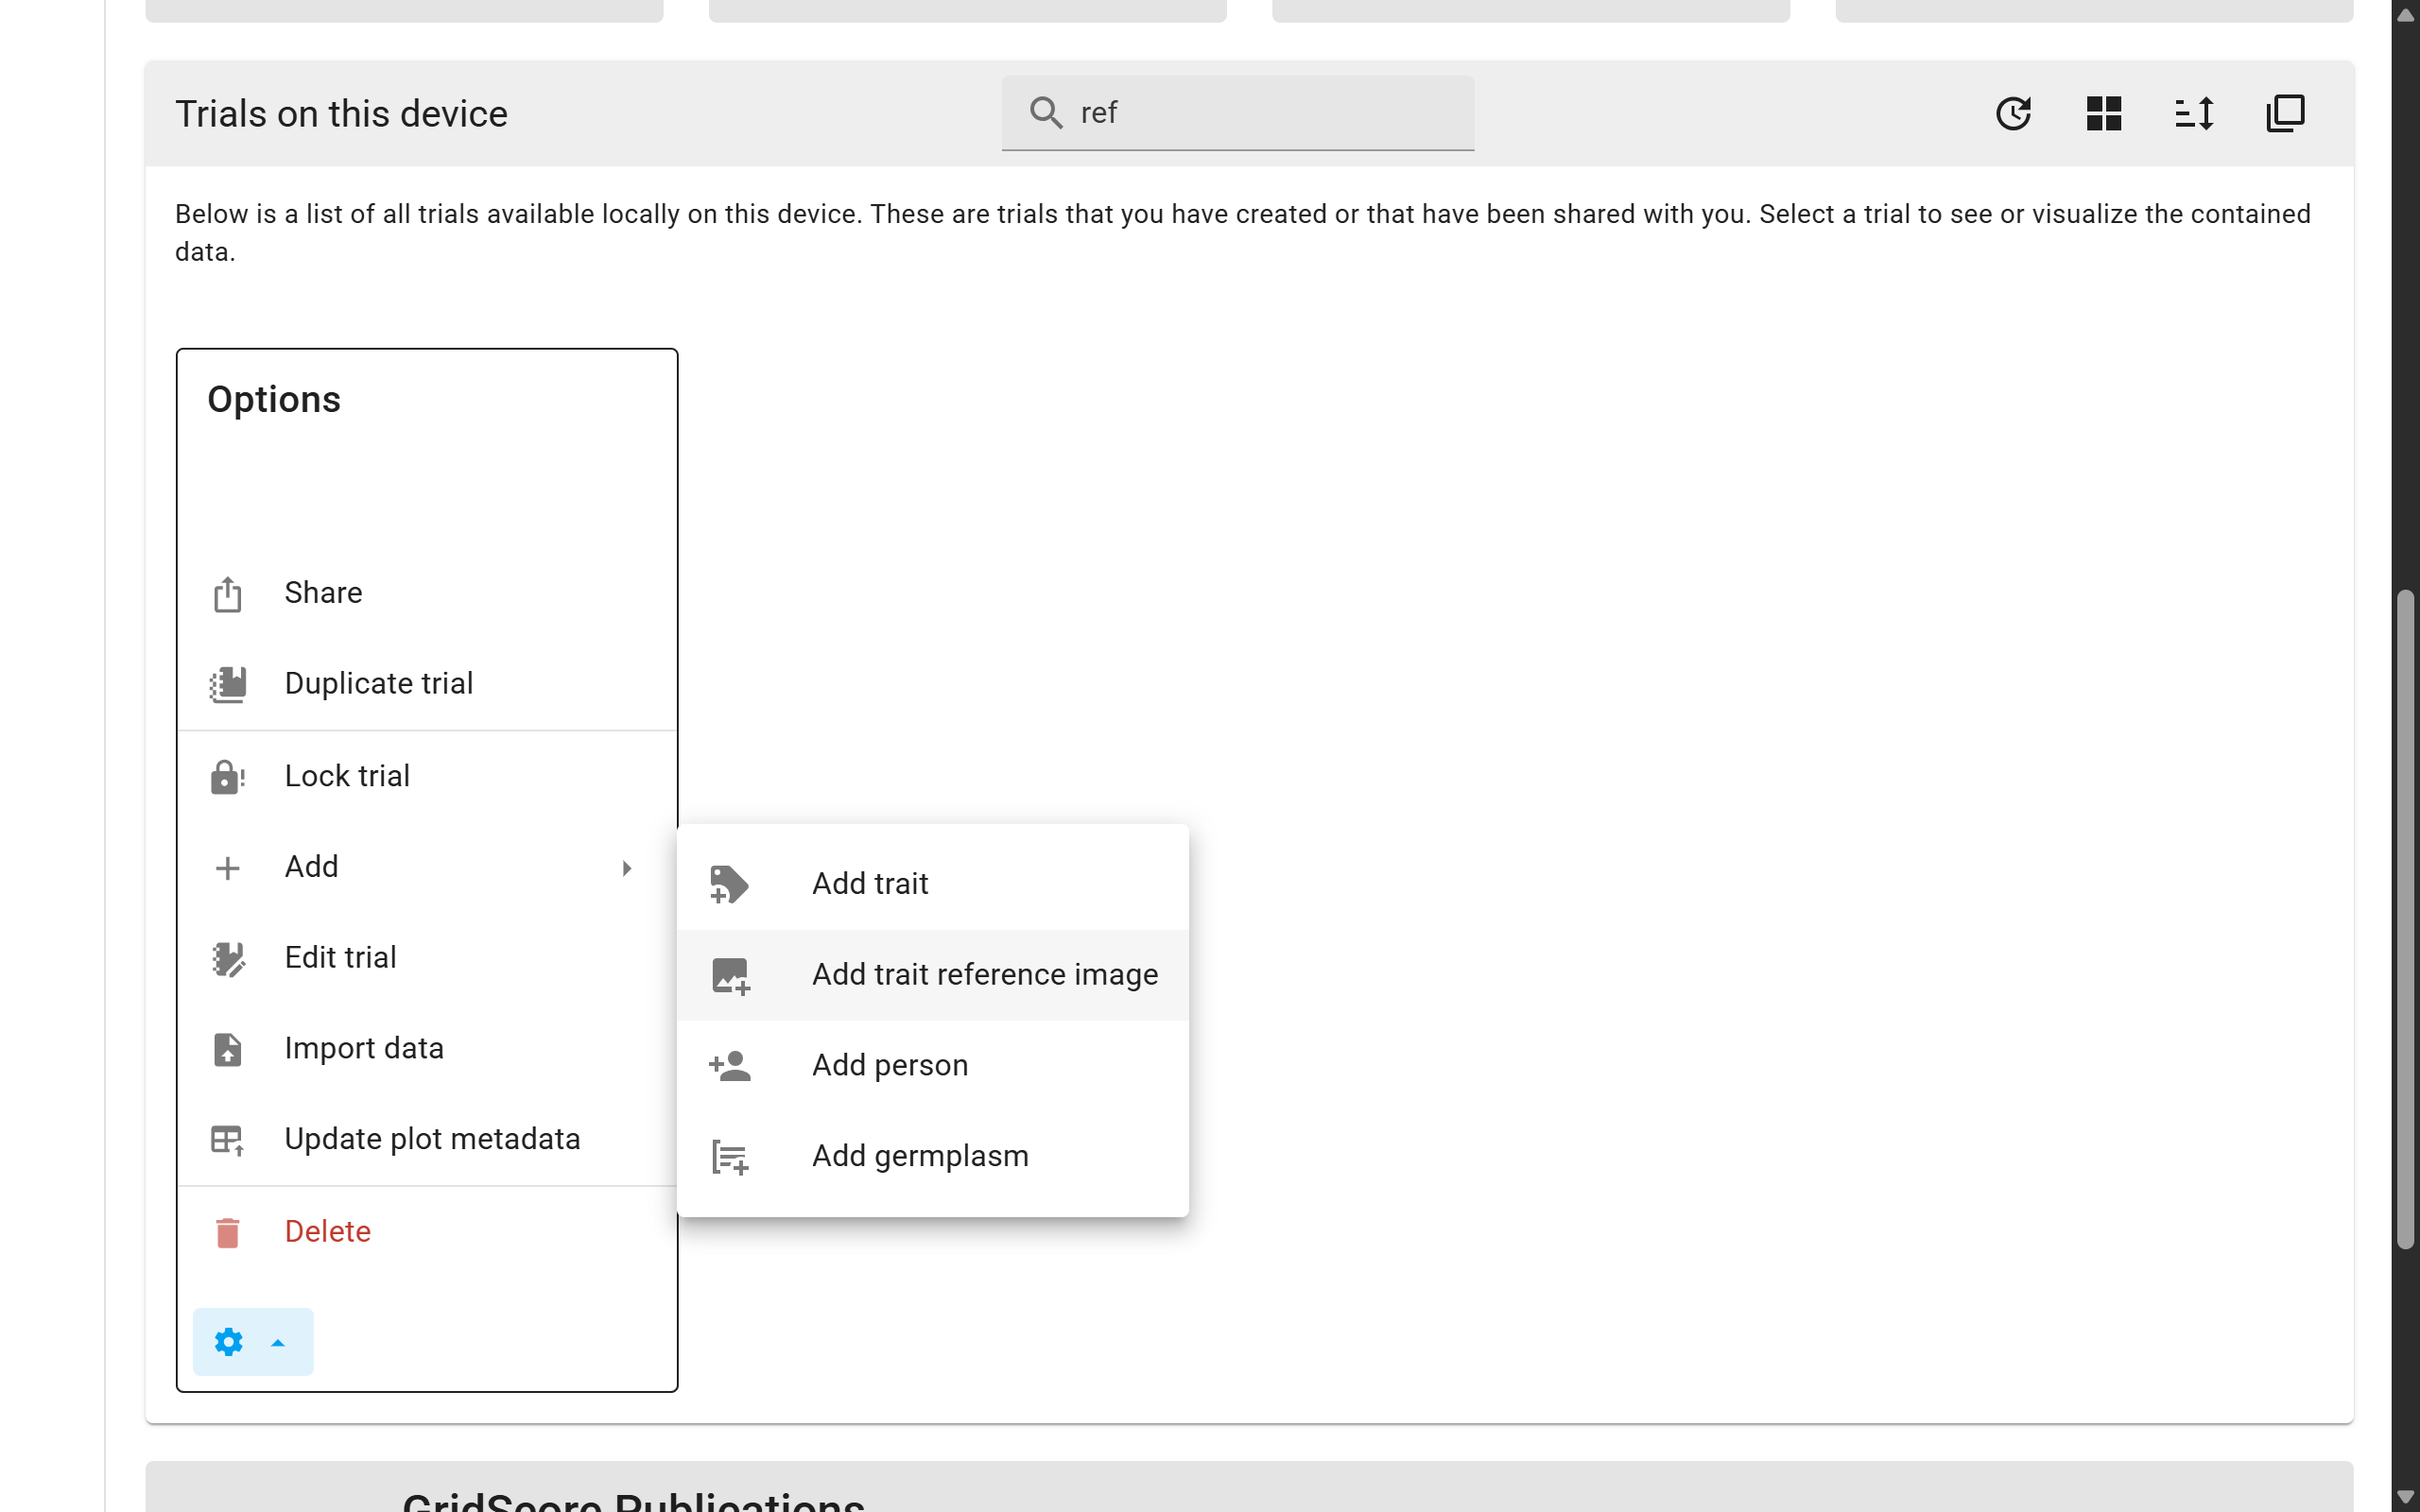
Task: Open the blue gear trial settings button
Action: [x=229, y=1341]
